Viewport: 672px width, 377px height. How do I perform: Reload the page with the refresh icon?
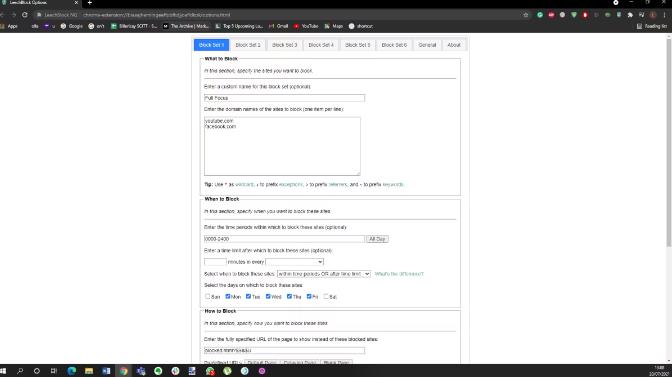tap(25, 15)
